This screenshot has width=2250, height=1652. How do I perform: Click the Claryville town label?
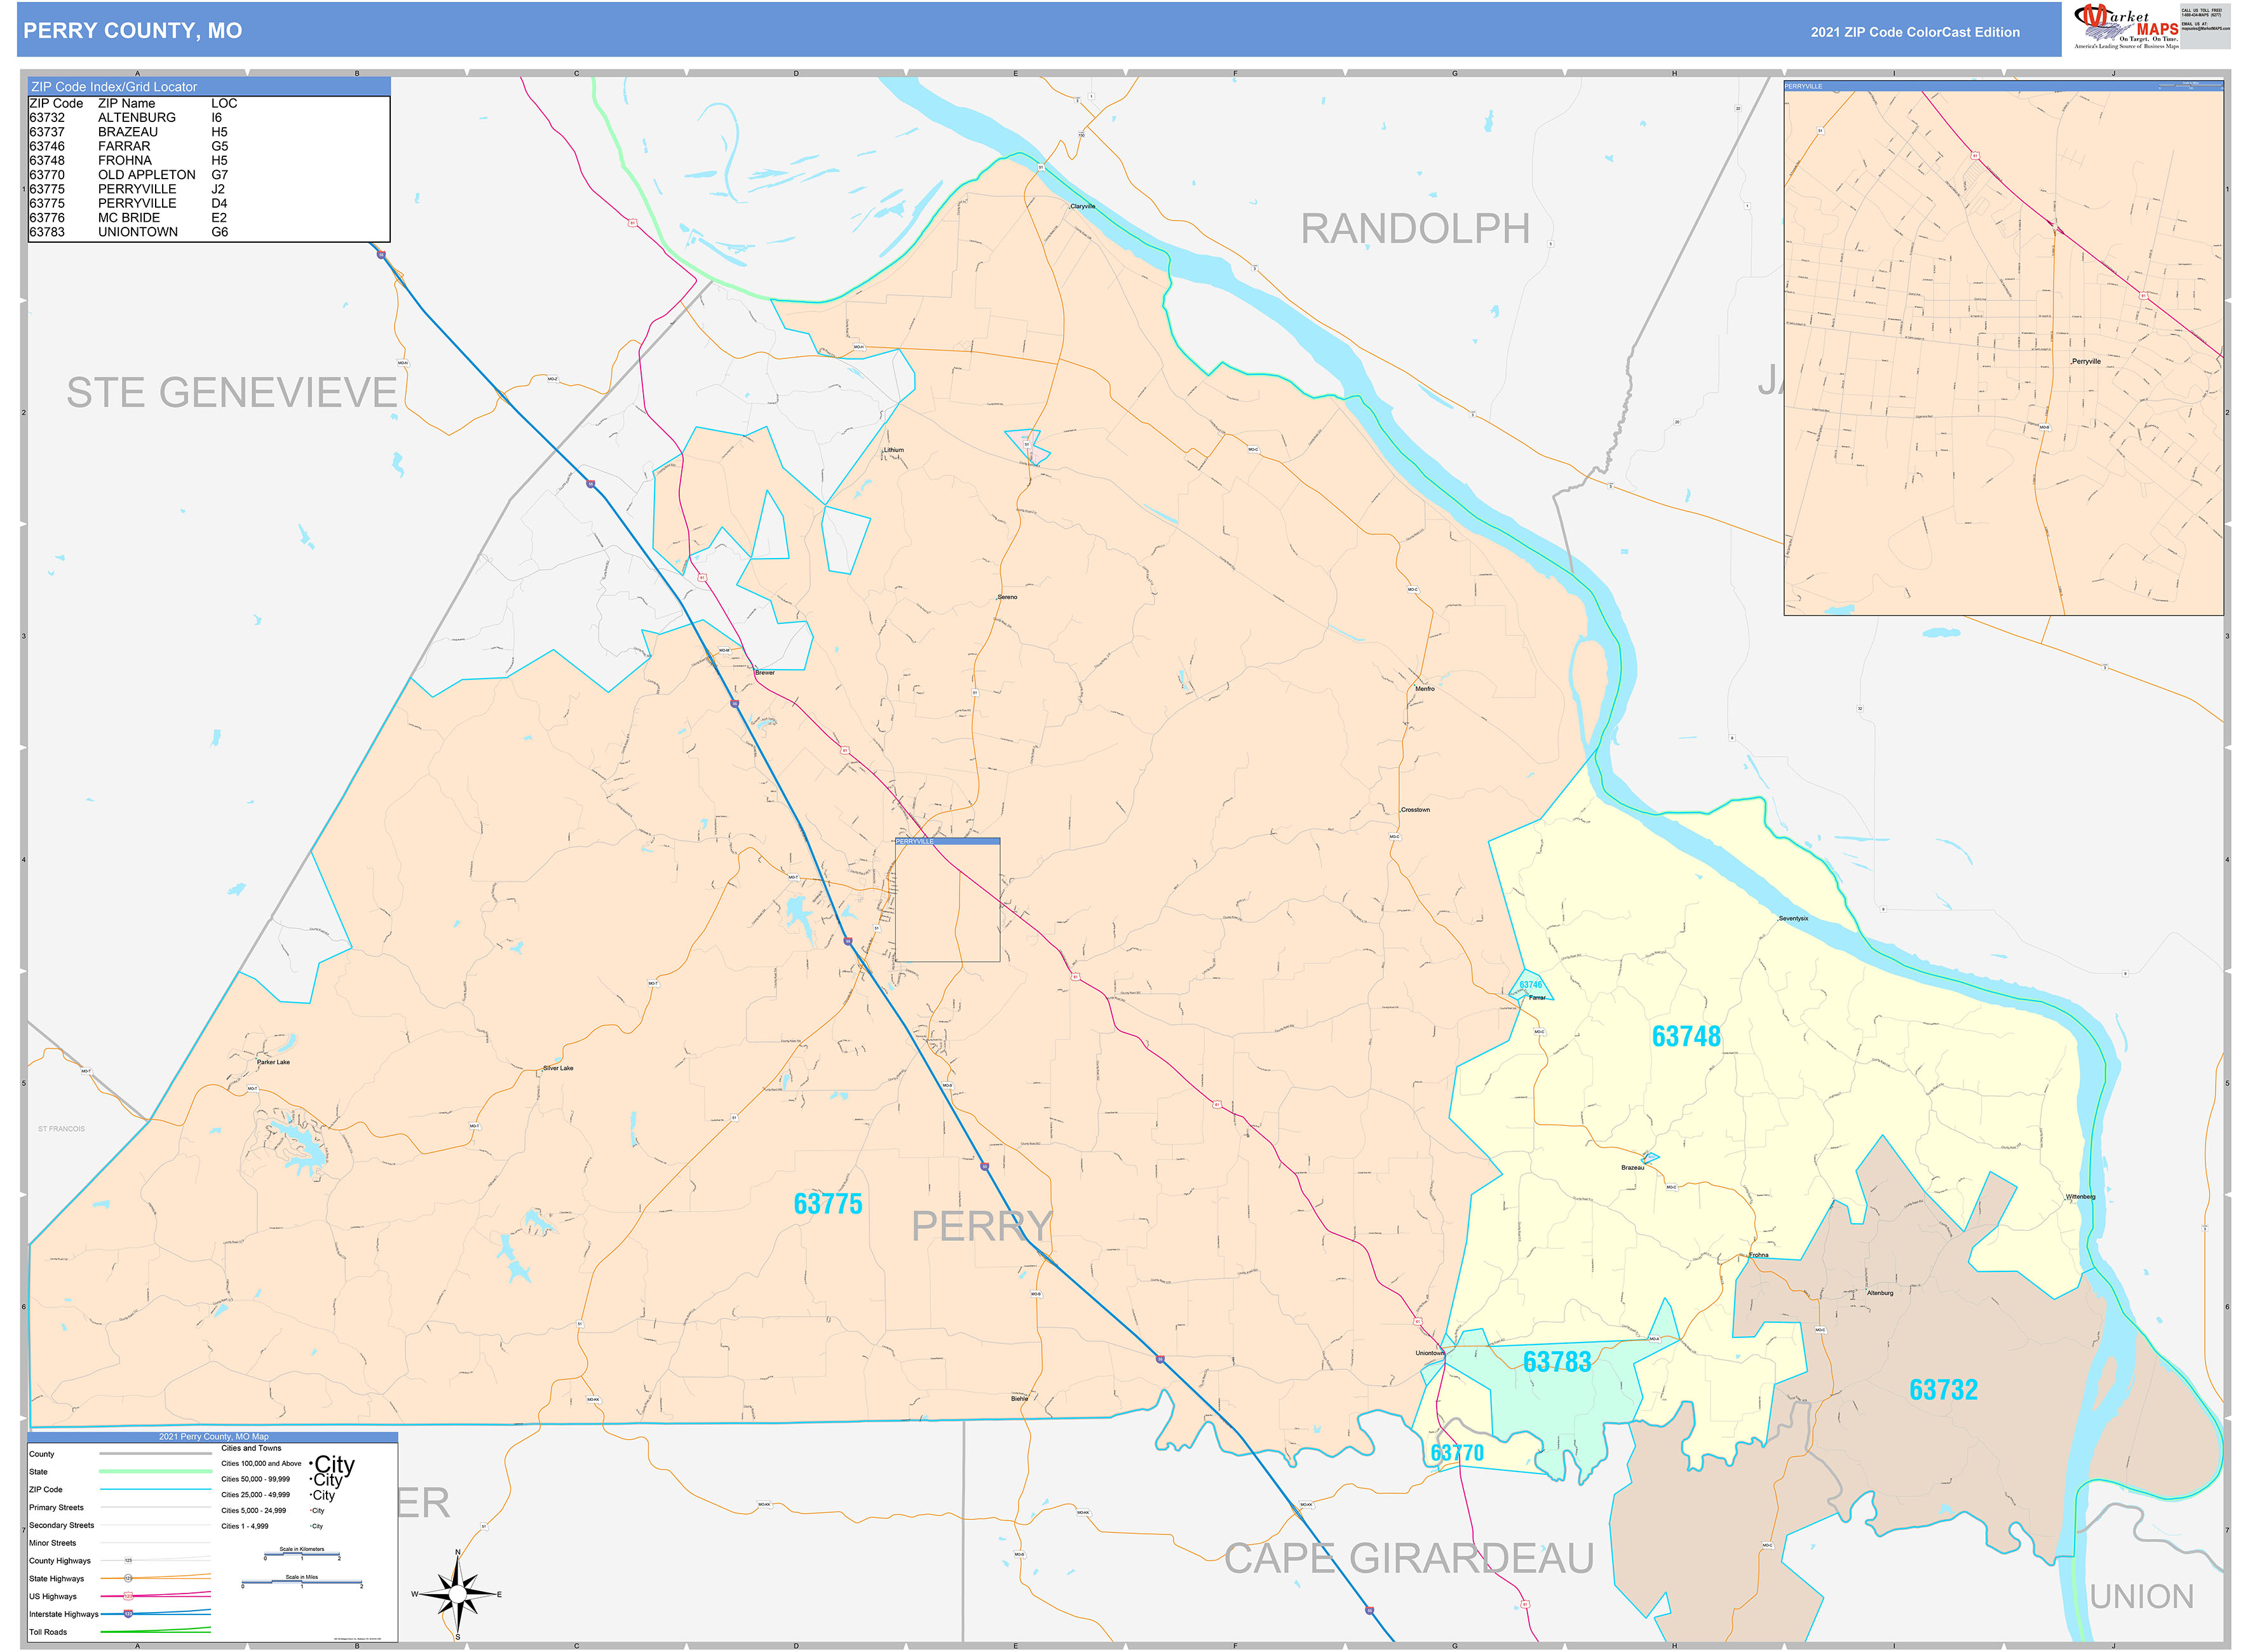coord(1082,206)
